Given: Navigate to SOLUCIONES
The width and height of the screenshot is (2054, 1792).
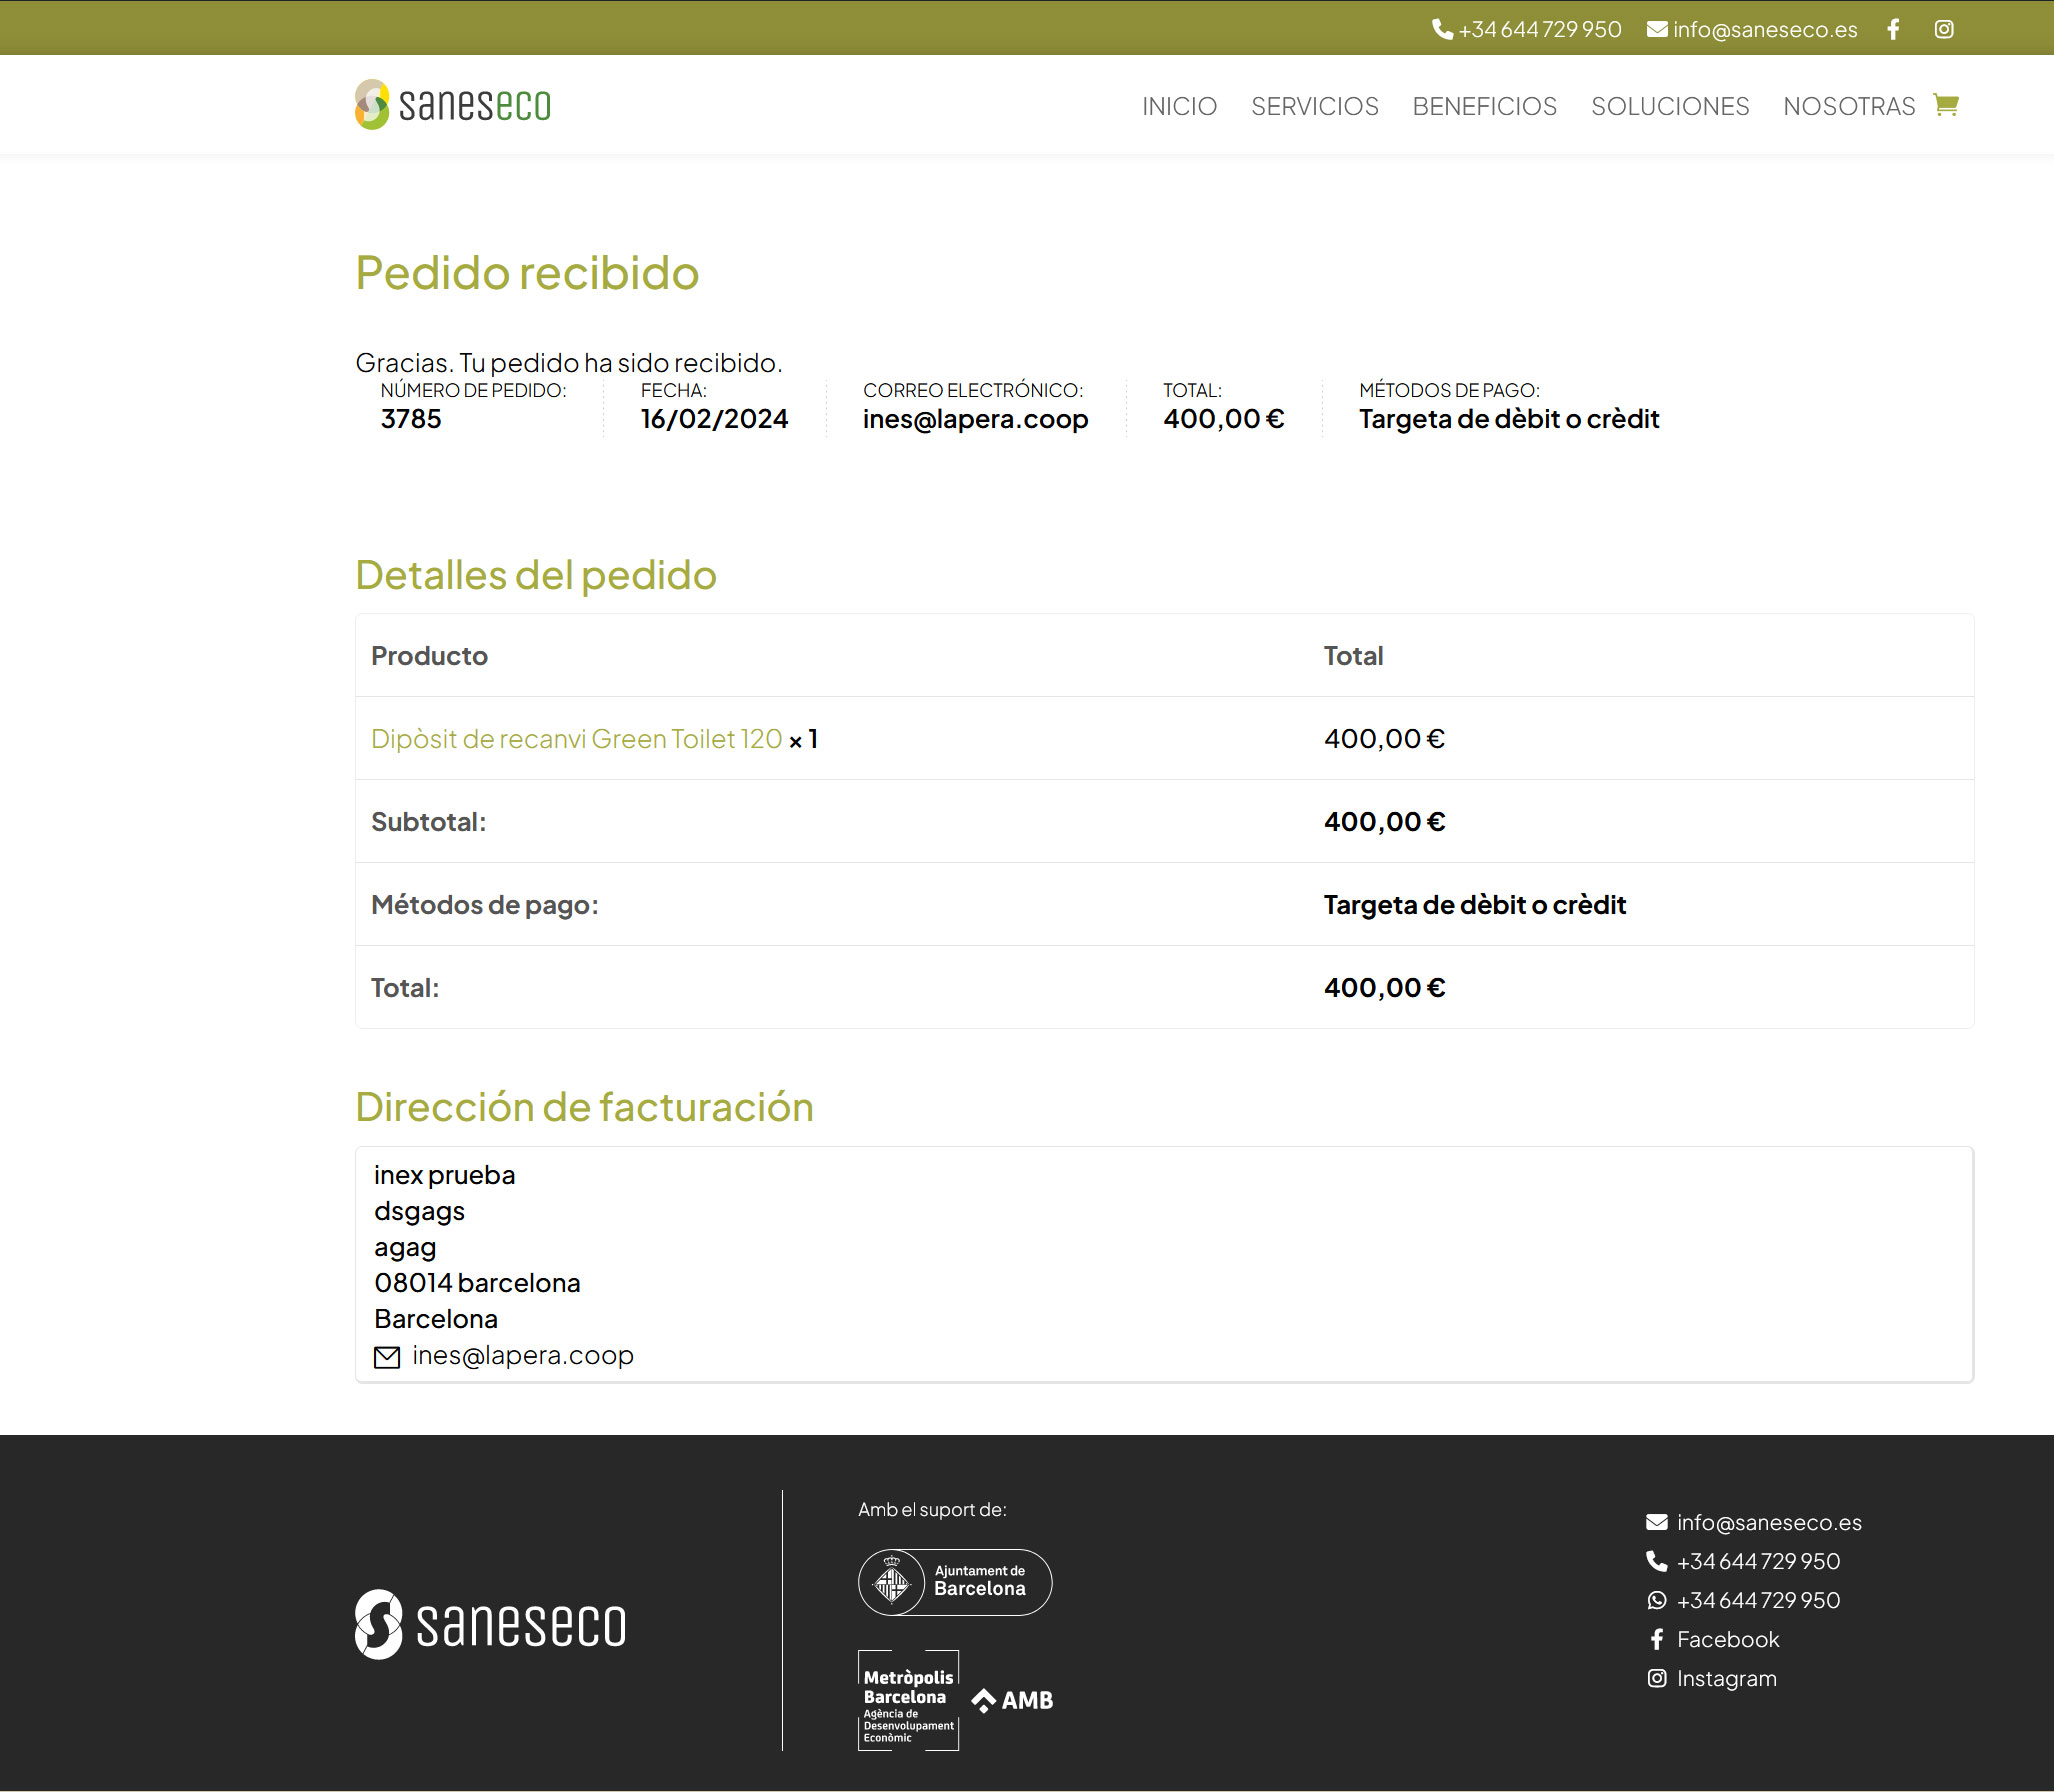Looking at the screenshot, I should pyautogui.click(x=1670, y=106).
